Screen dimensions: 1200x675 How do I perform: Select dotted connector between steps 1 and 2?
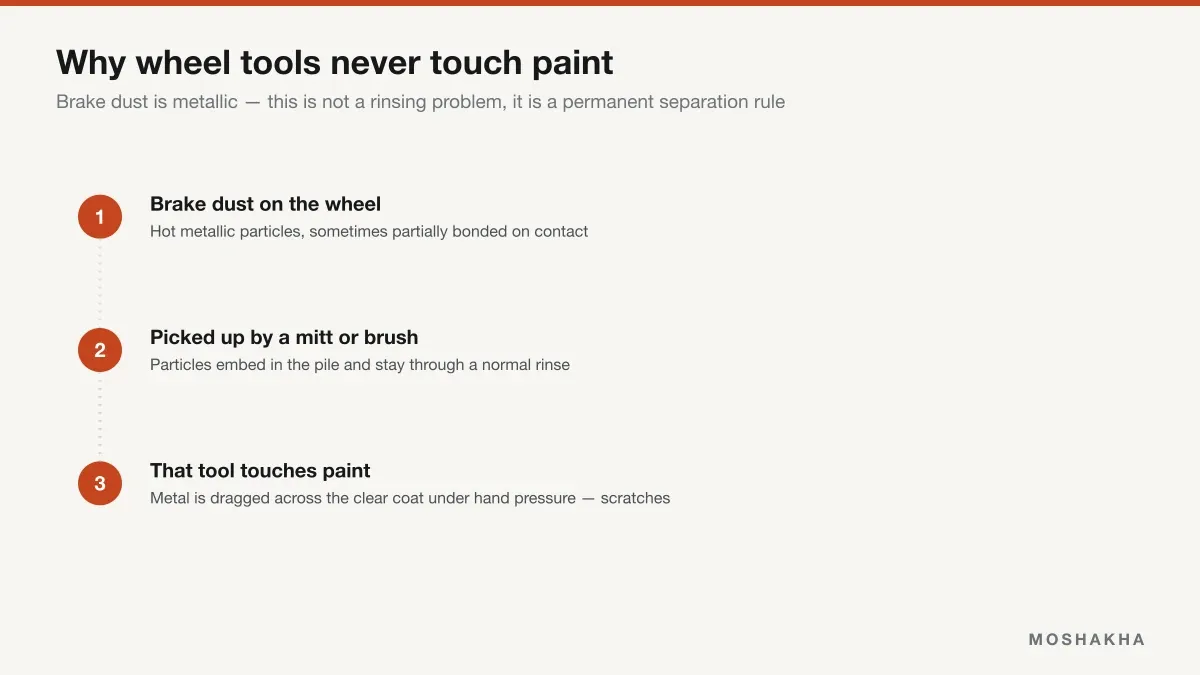coord(100,284)
